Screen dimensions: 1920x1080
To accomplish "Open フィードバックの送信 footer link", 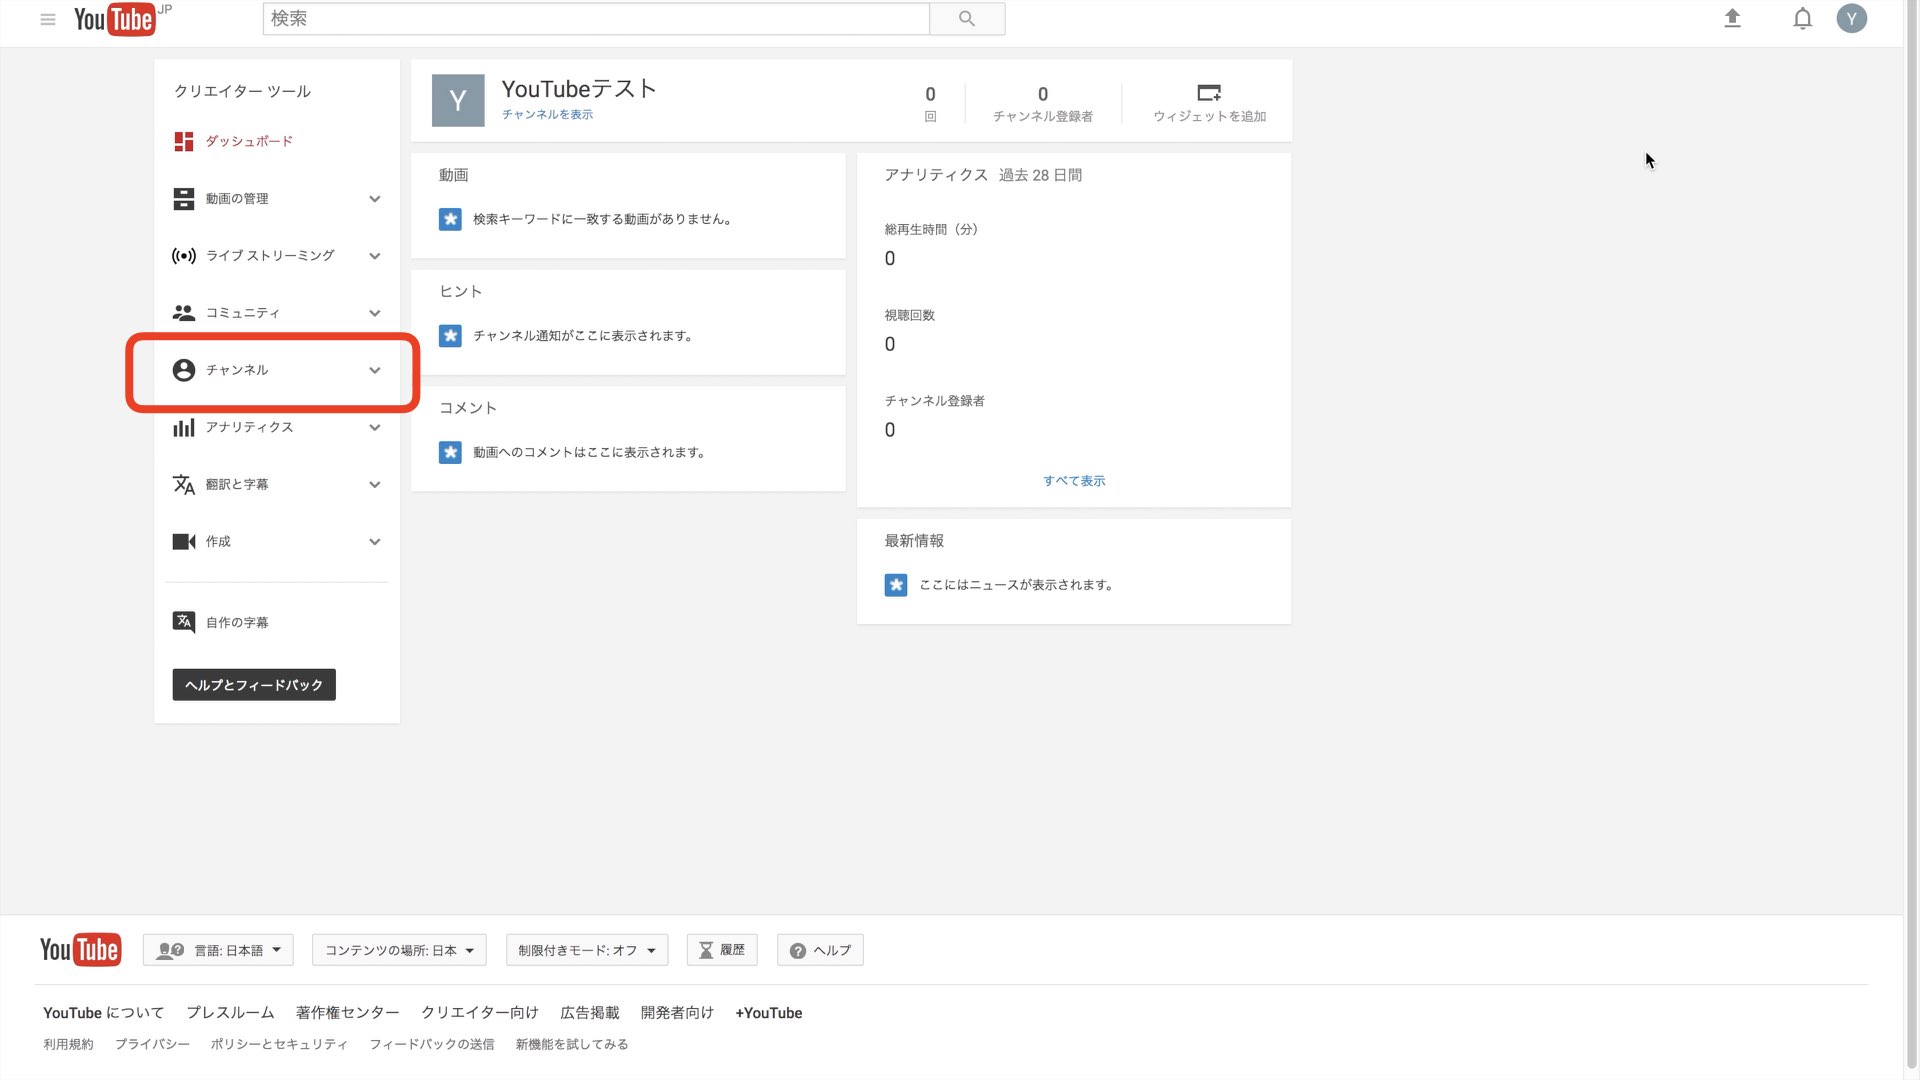I will (432, 1044).
